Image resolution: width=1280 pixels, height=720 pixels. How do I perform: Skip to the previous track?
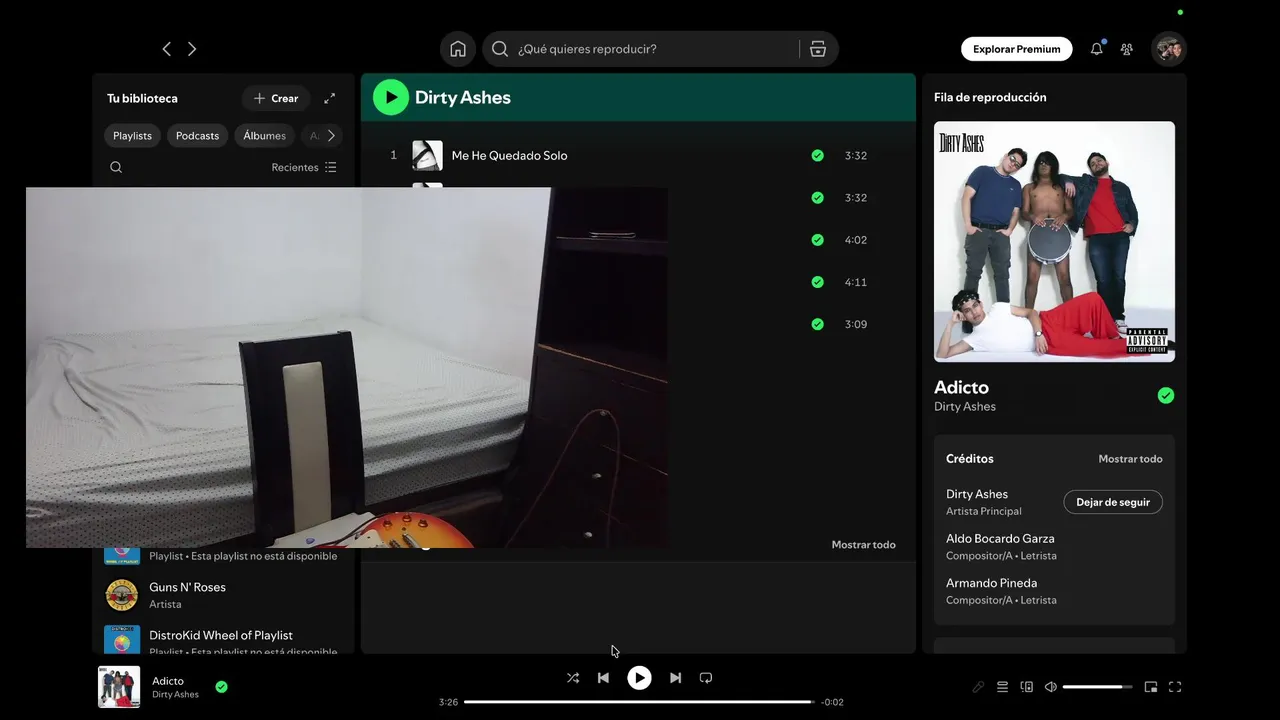click(x=603, y=678)
